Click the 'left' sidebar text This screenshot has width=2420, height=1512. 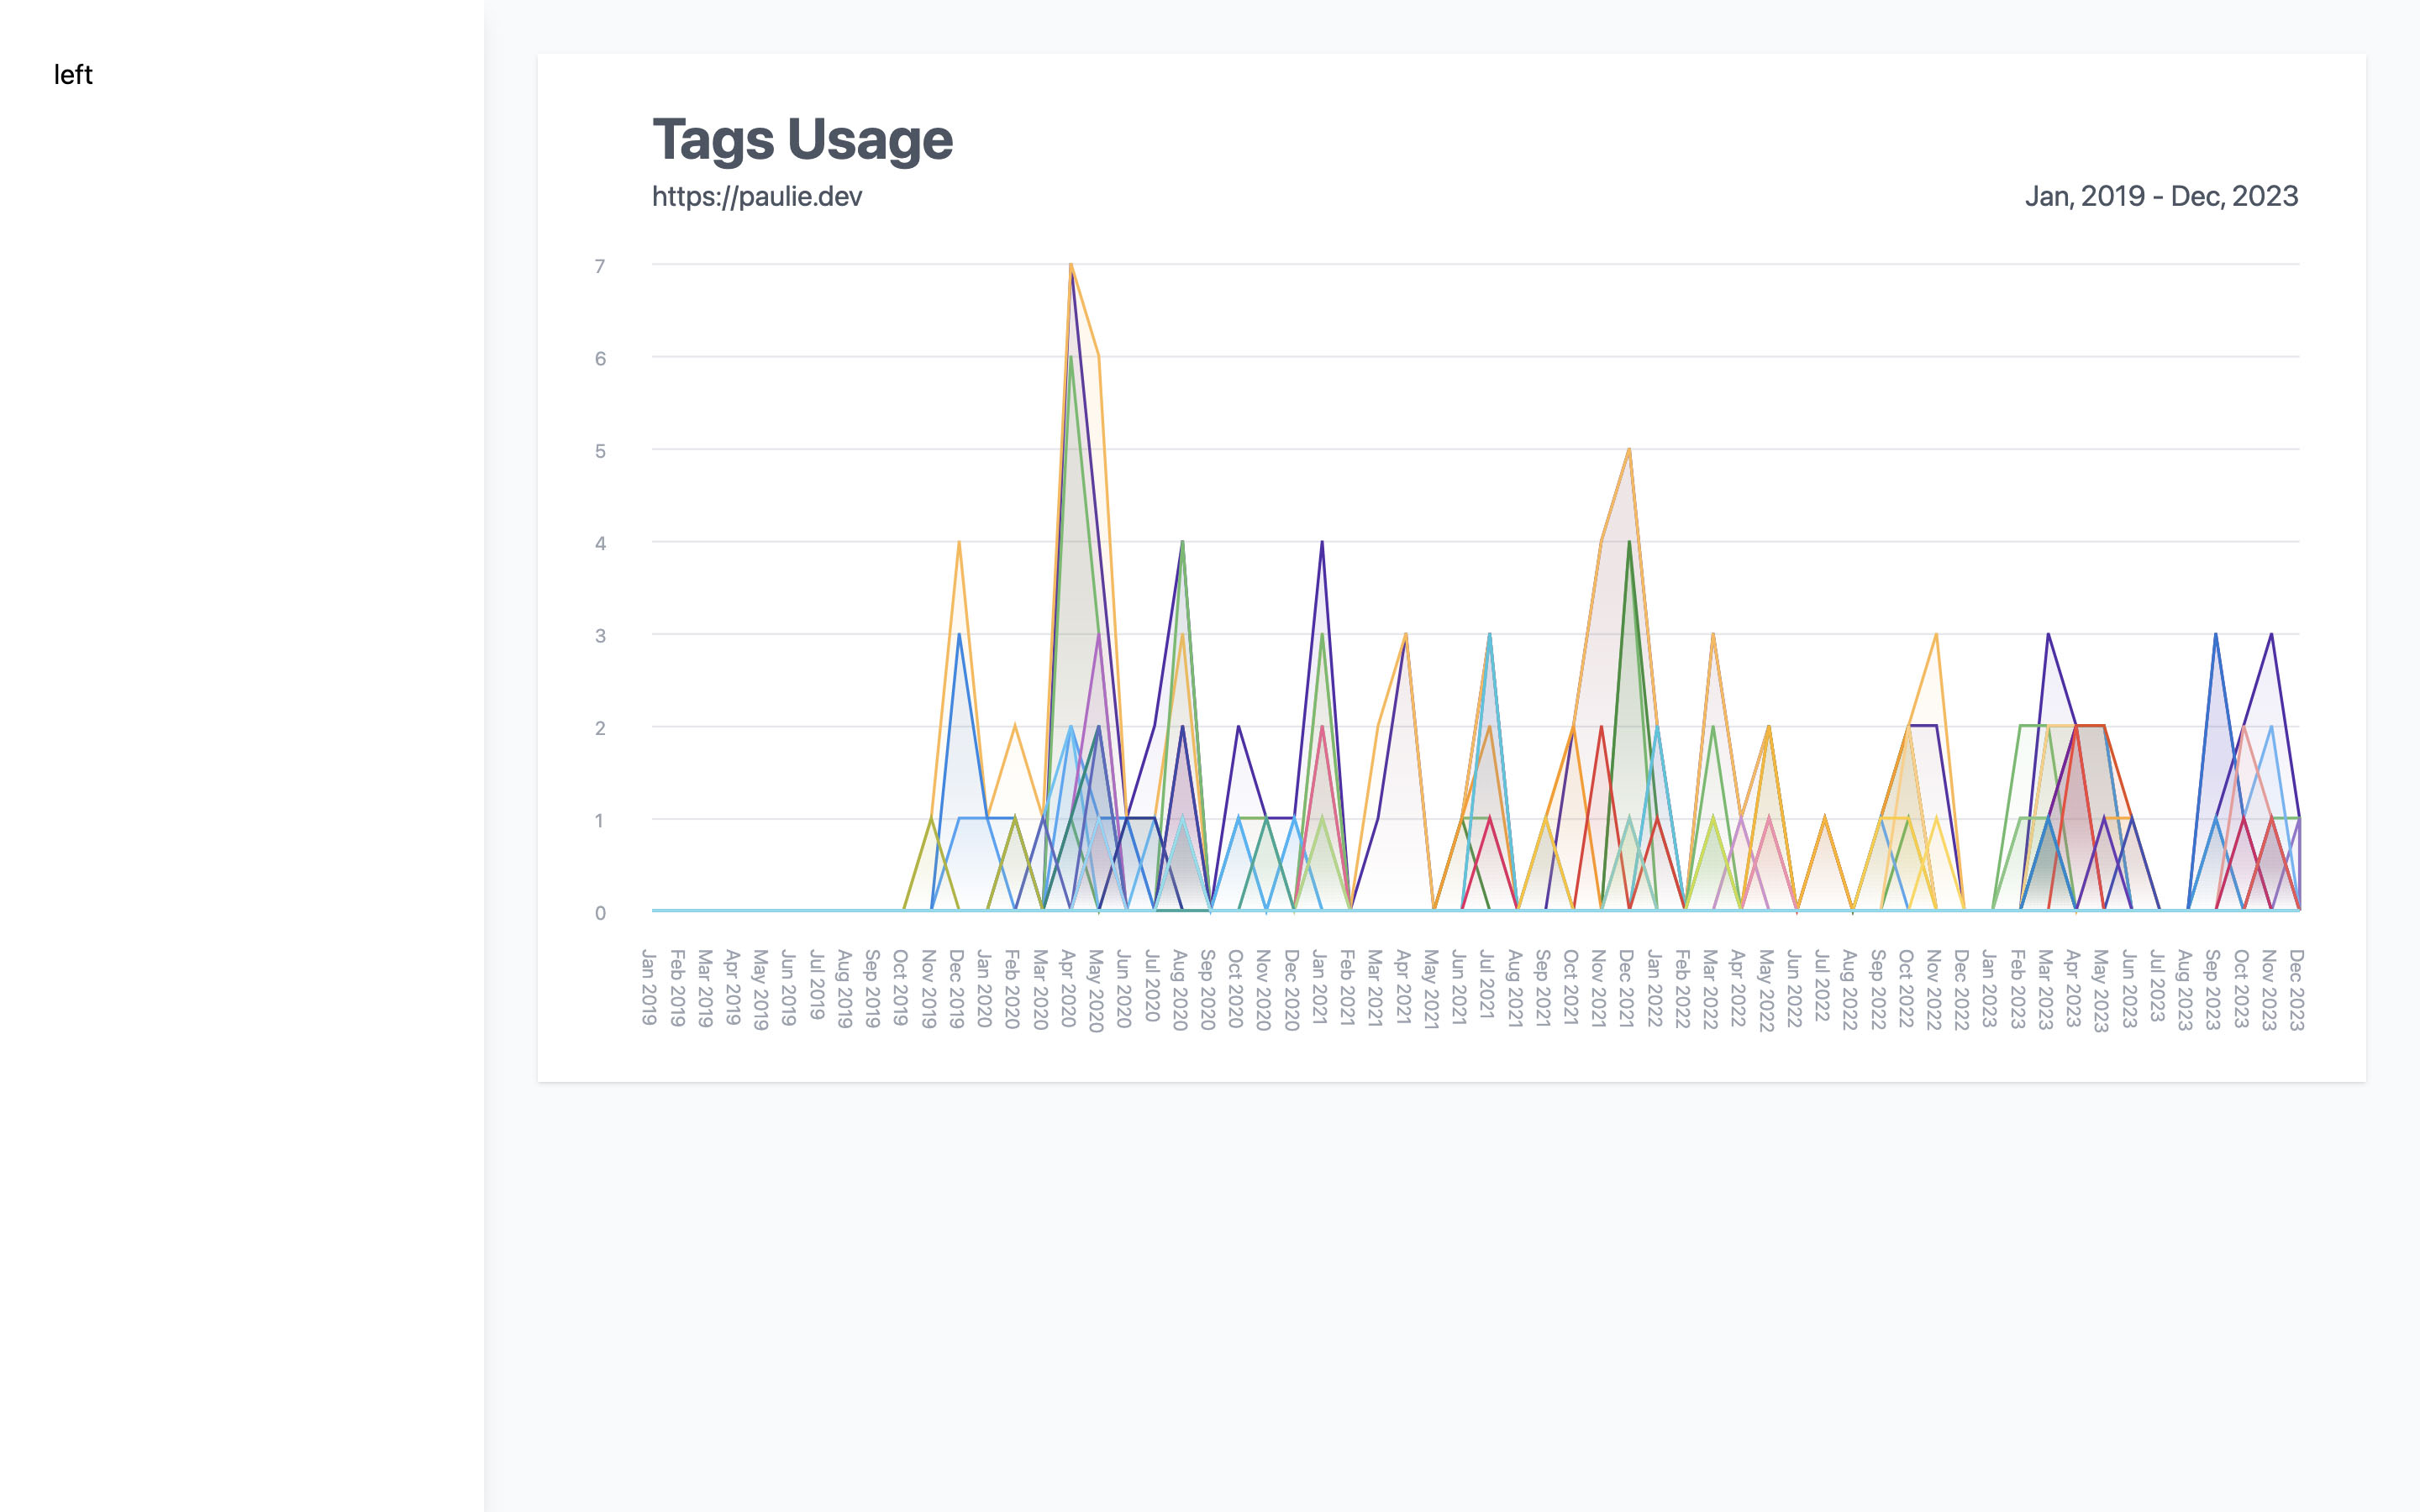point(73,75)
